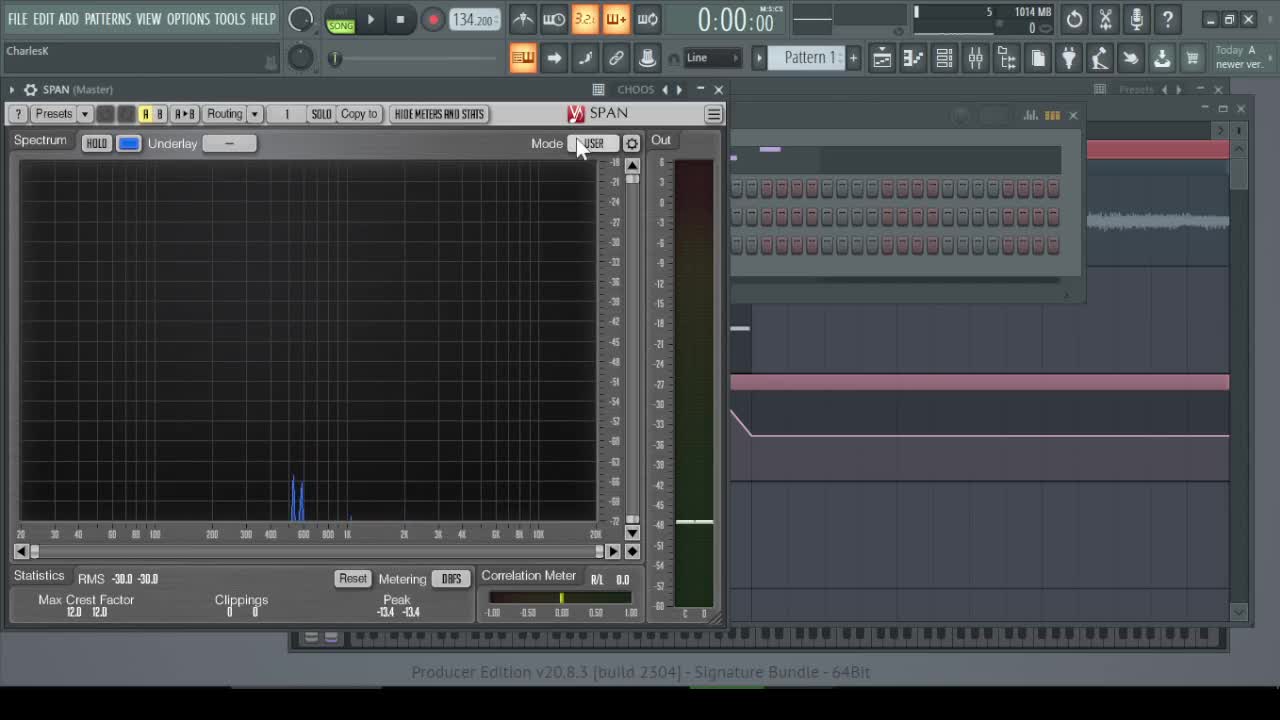Screen dimensions: 1280x720
Task: Open the plugin picker plug icon
Action: coord(1069,59)
